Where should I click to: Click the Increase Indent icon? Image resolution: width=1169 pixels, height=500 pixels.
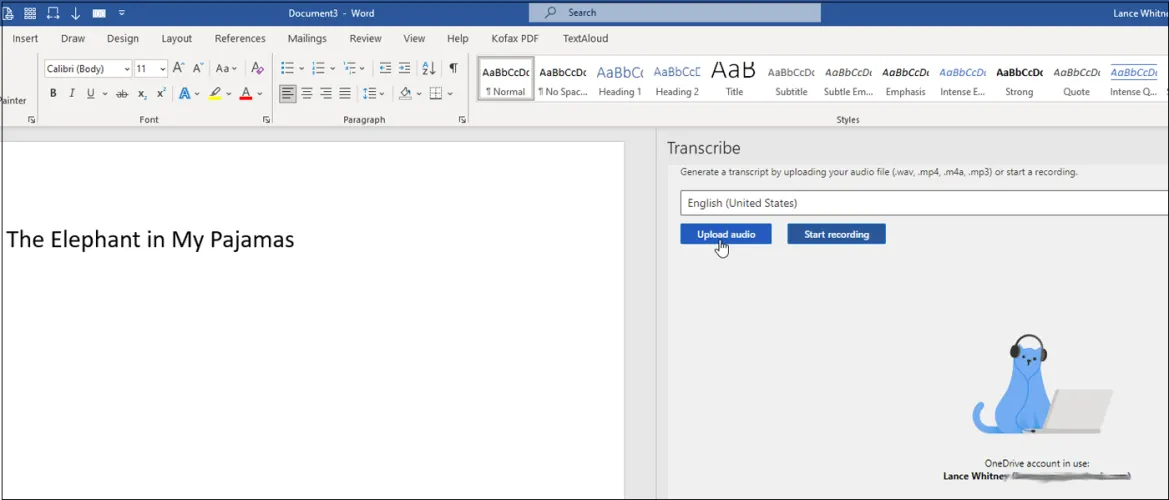(x=405, y=68)
